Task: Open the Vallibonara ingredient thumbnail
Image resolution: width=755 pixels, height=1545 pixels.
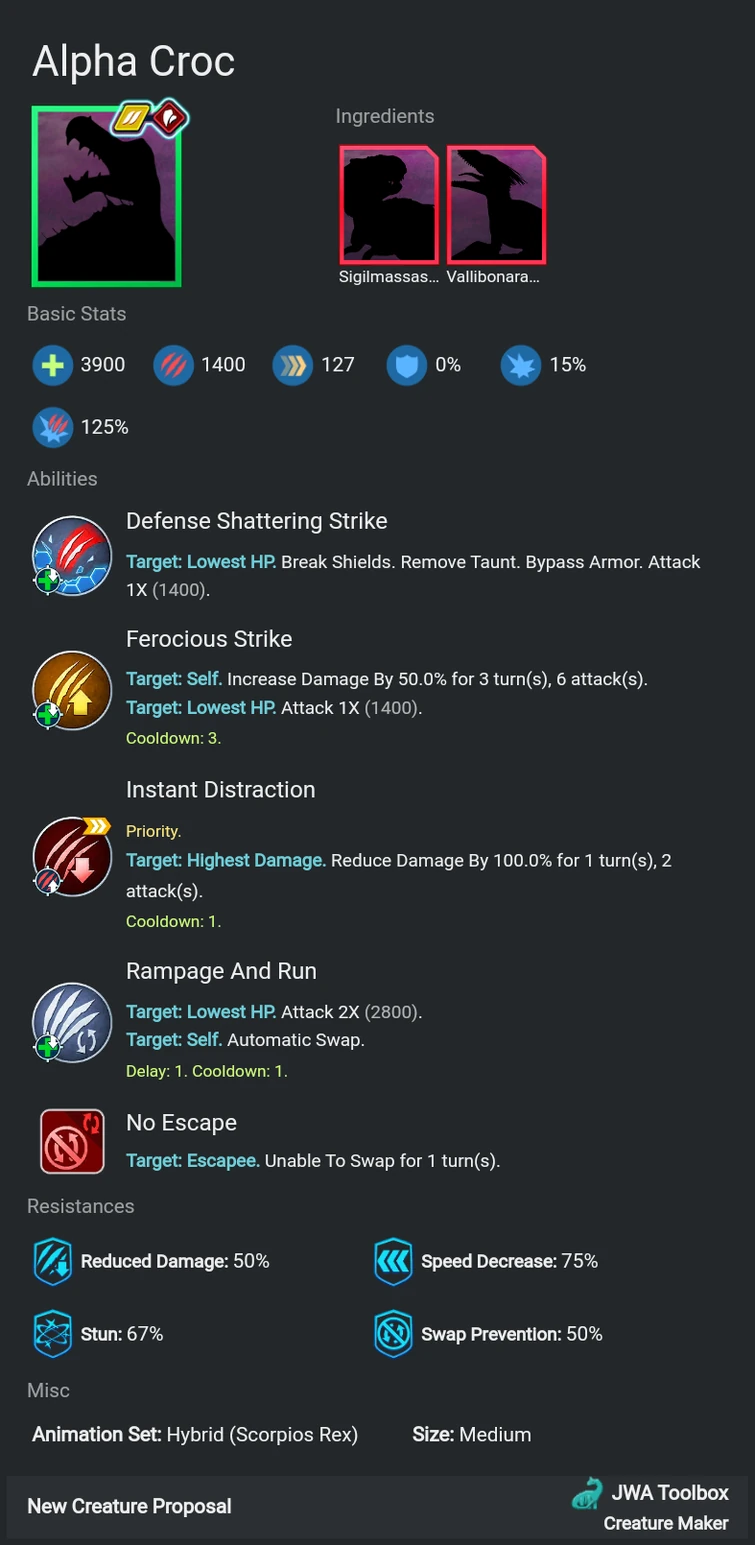Action: pyautogui.click(x=496, y=205)
